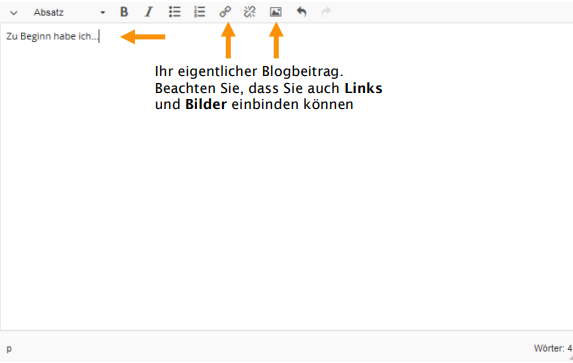The width and height of the screenshot is (573, 363).
Task: Insert a hyperlink with the link icon
Action: [x=225, y=12]
